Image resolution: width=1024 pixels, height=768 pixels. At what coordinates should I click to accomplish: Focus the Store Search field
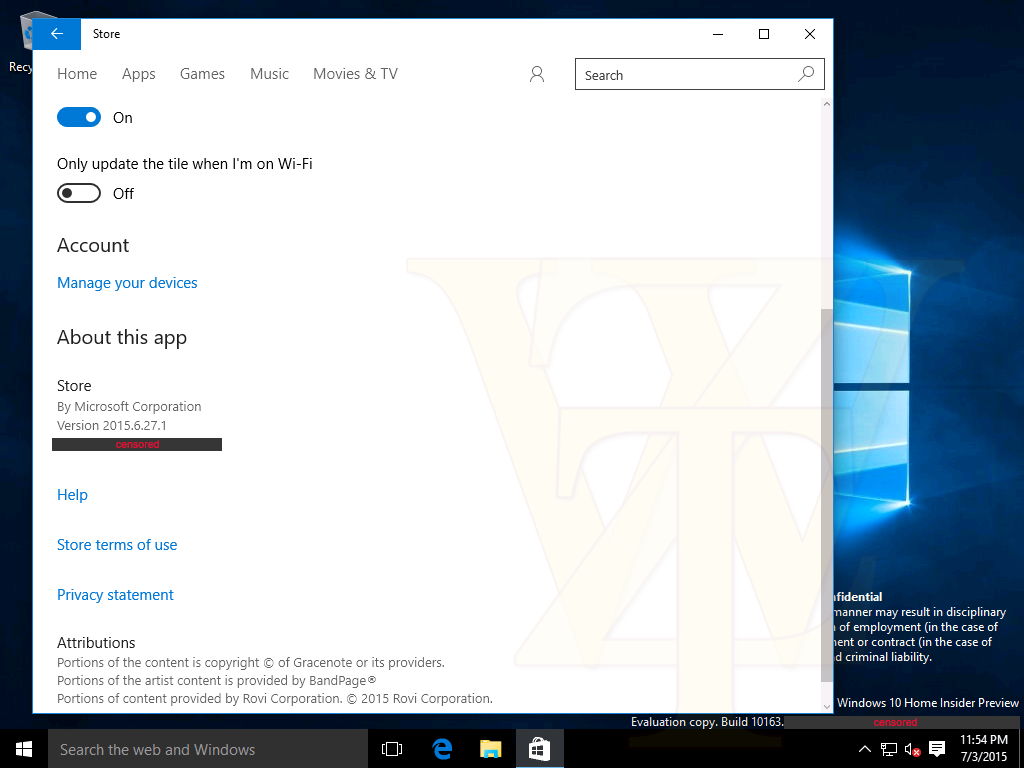(x=699, y=74)
